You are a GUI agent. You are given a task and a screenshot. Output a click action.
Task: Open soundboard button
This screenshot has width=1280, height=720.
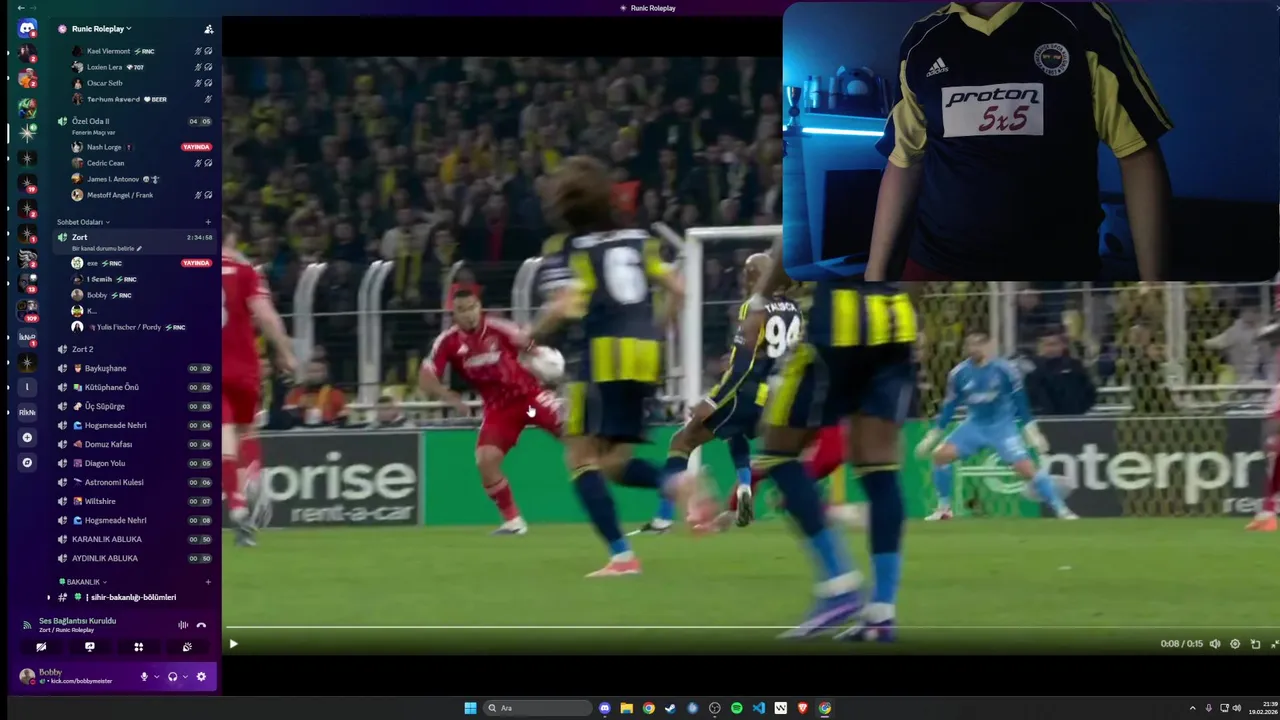[x=187, y=647]
